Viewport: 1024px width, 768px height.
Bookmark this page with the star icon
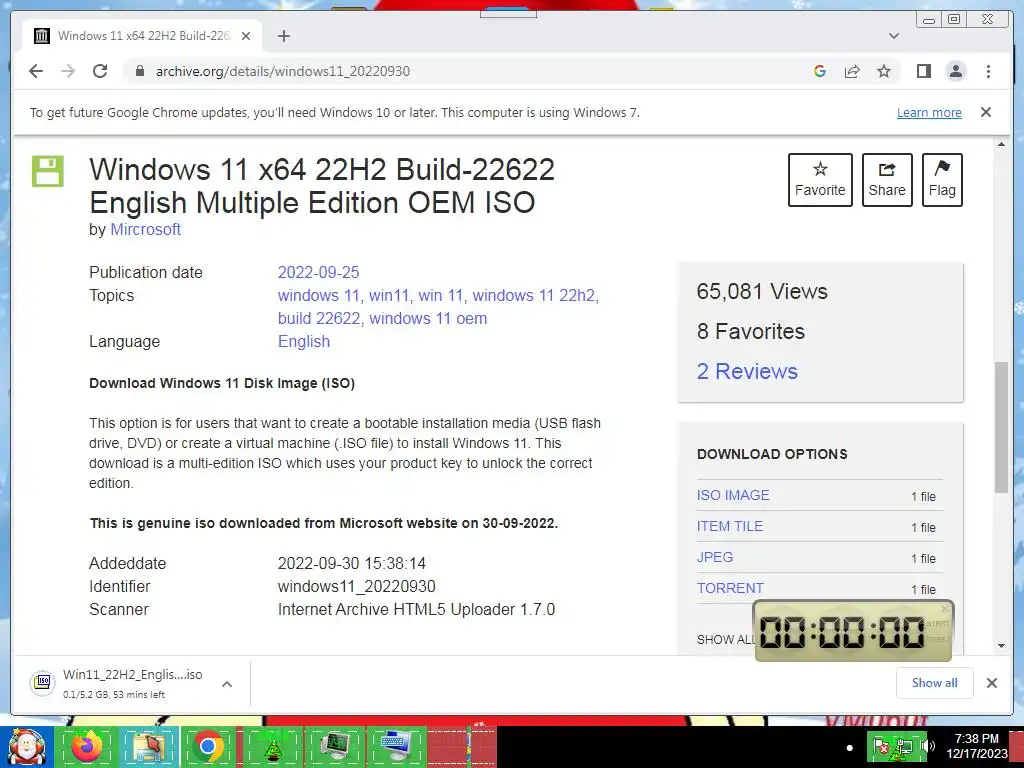(884, 71)
